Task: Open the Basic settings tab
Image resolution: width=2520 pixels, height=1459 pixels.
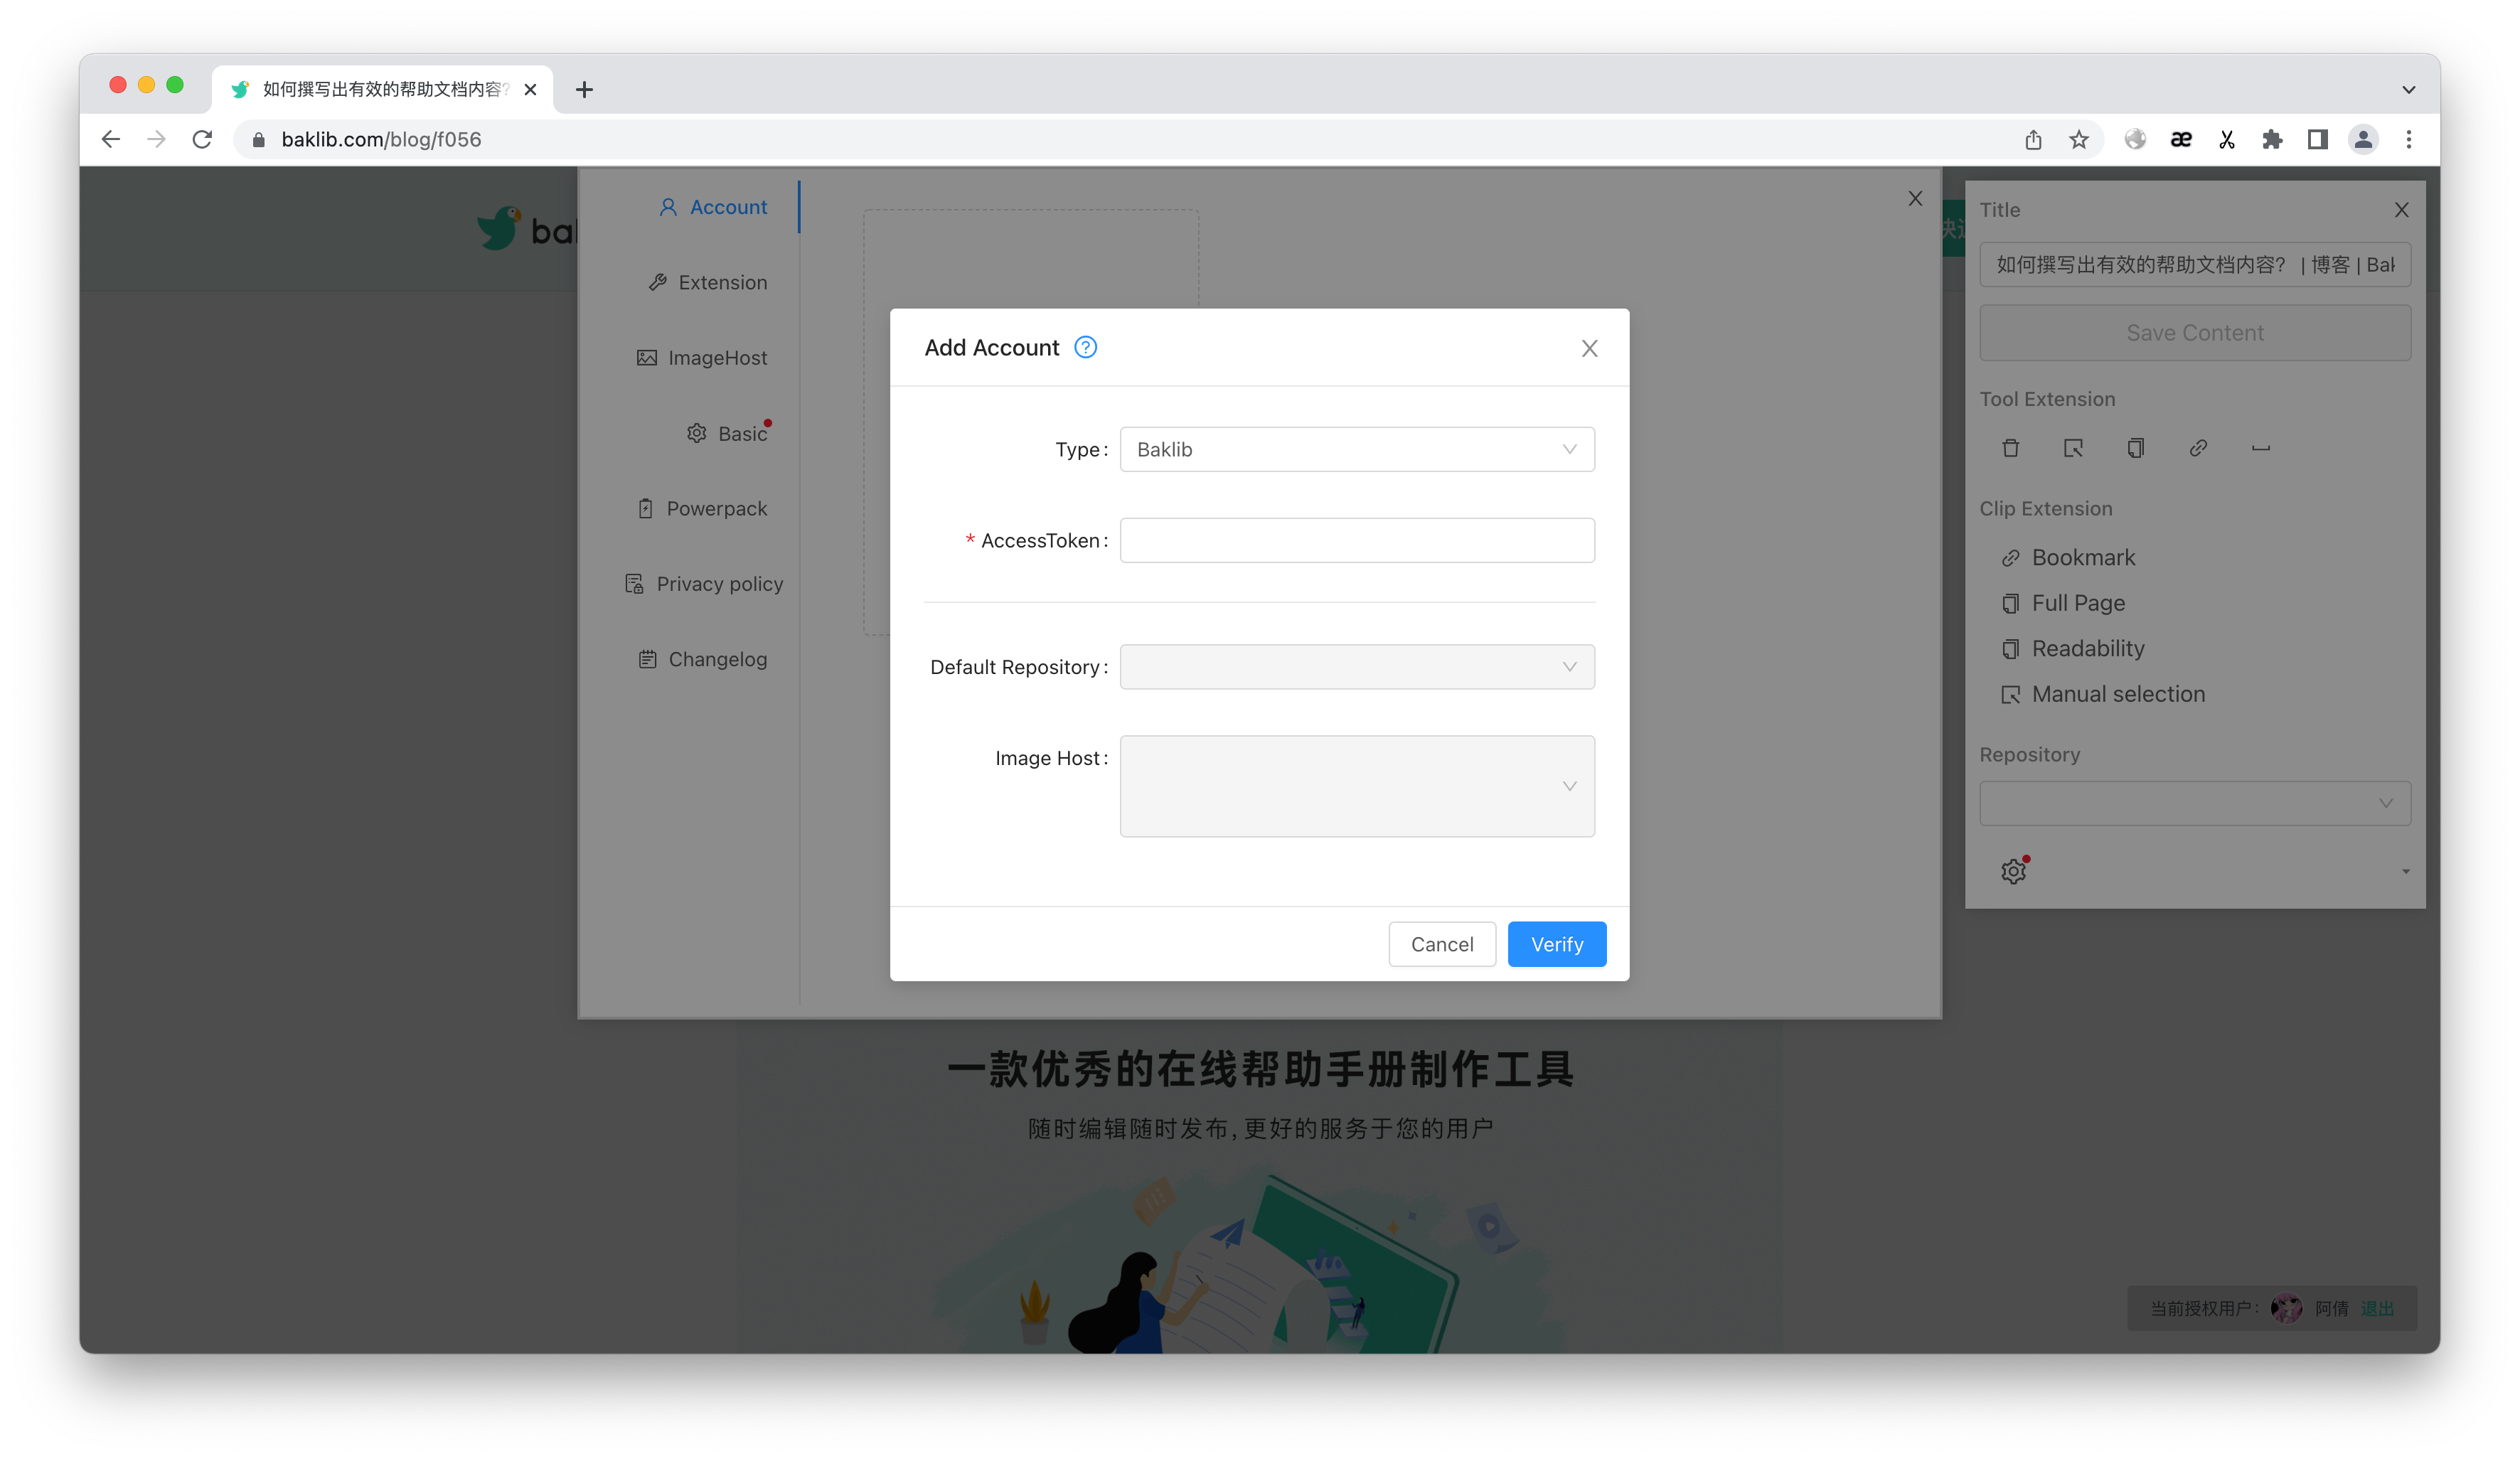Action: 728,433
